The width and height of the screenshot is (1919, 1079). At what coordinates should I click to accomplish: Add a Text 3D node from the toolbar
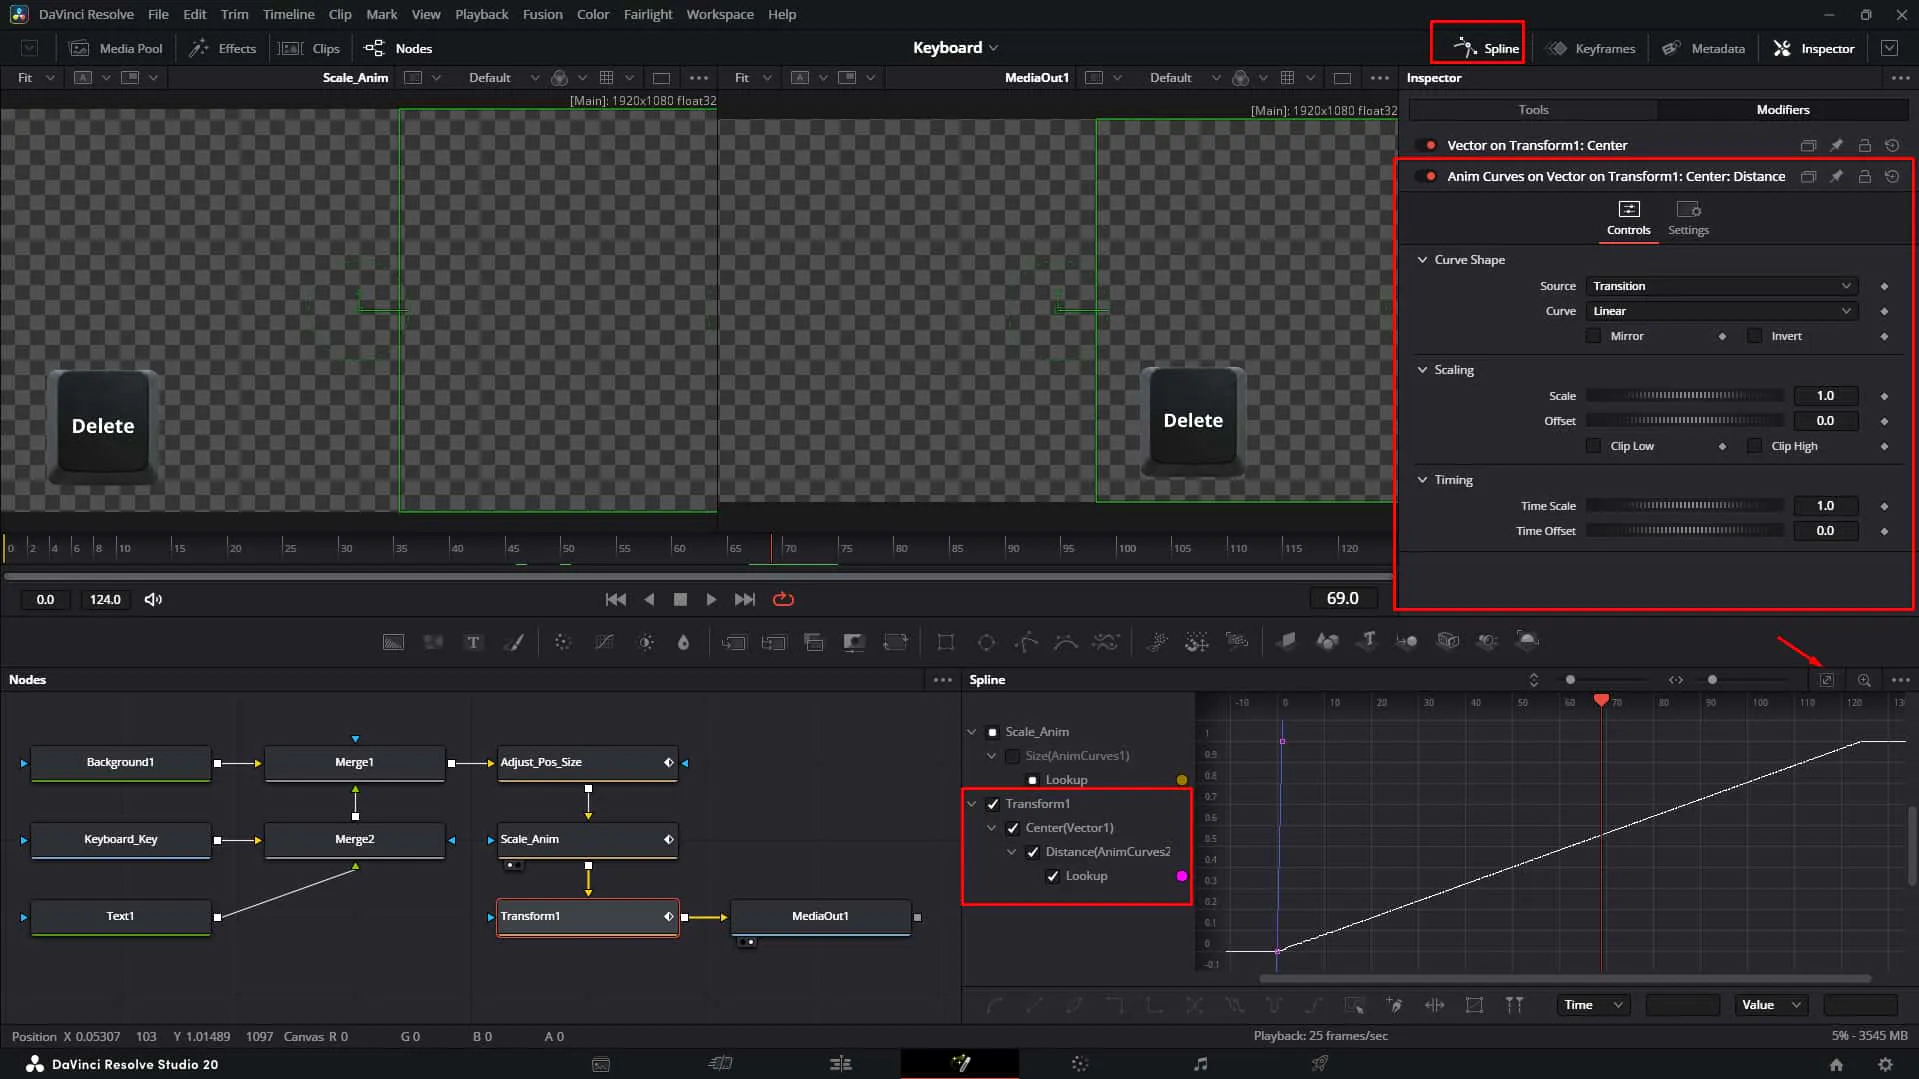coord(1368,641)
